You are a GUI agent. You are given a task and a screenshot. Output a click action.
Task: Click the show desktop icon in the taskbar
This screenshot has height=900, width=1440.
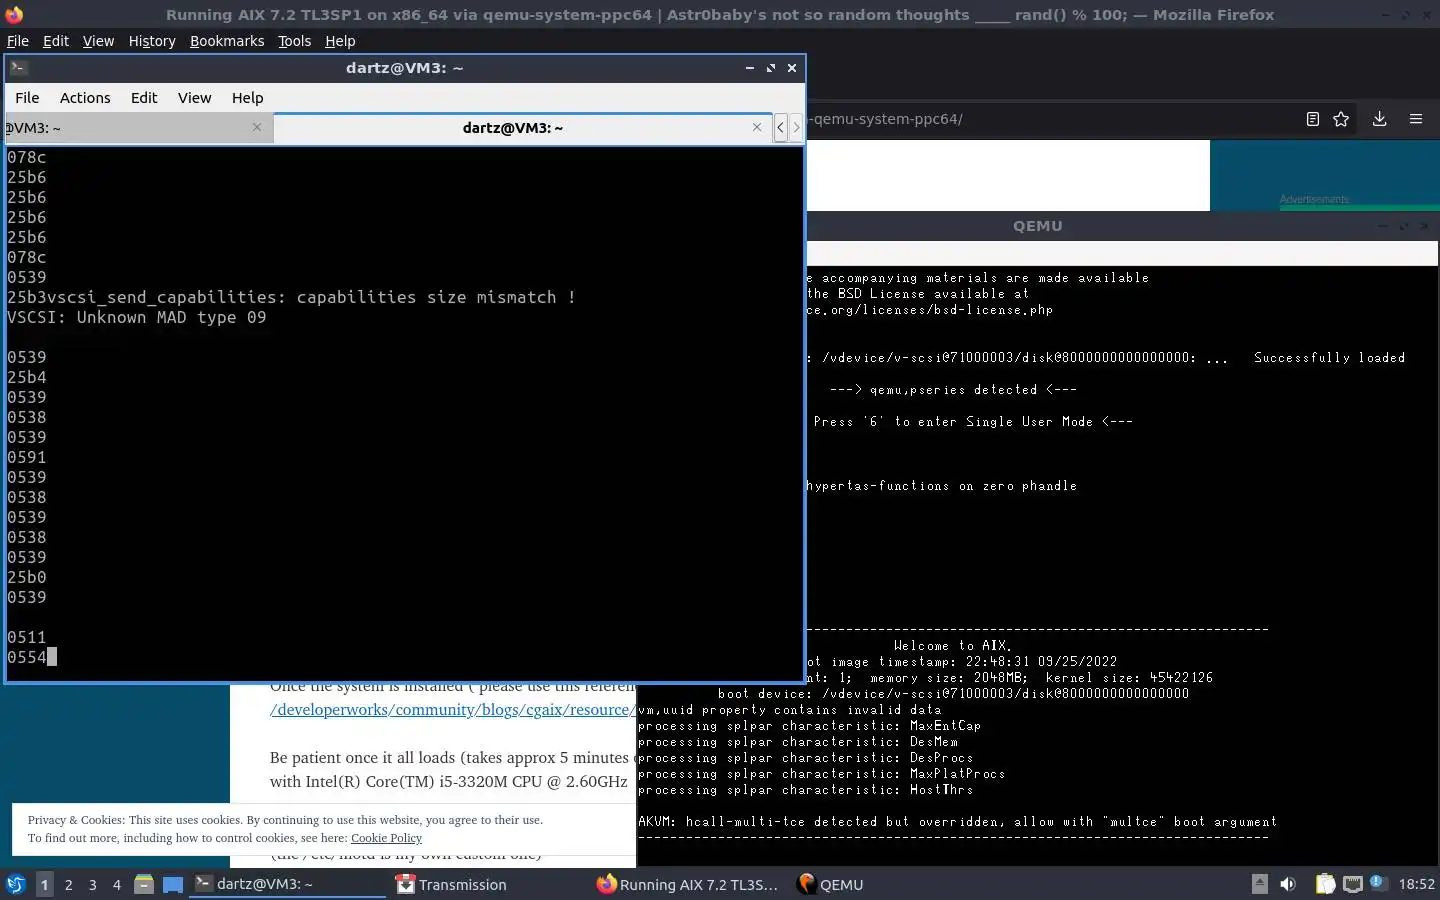(173, 884)
